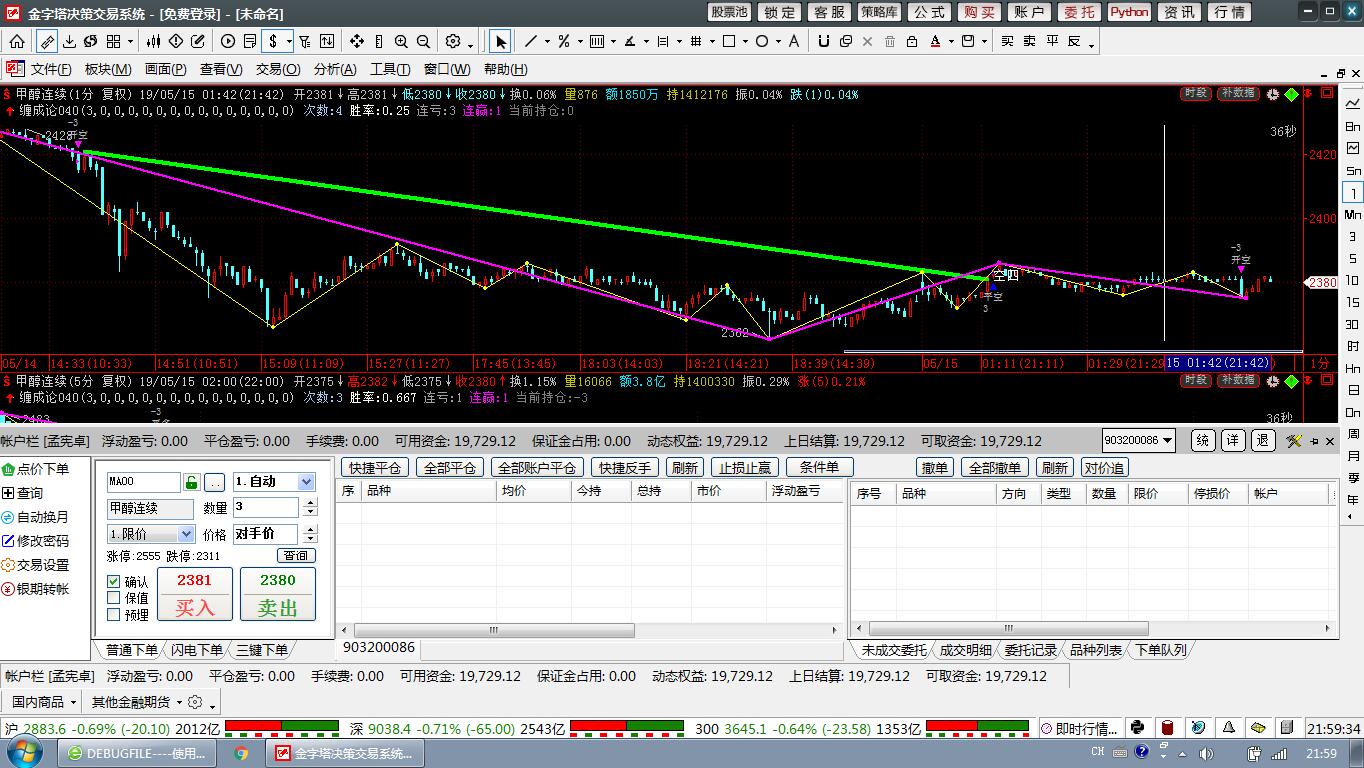The width and height of the screenshot is (1364, 768).
Task: Open the 板块(M) menu
Action: click(x=108, y=69)
